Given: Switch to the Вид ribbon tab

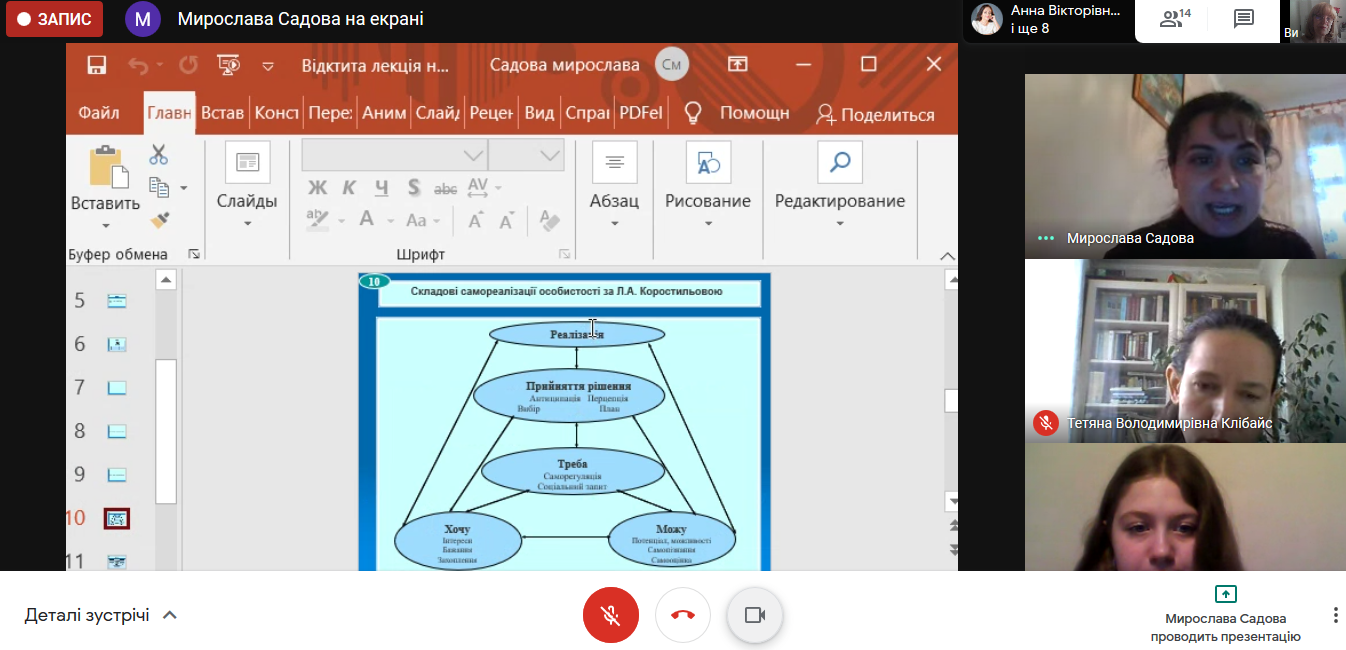Looking at the screenshot, I should pyautogui.click(x=539, y=113).
